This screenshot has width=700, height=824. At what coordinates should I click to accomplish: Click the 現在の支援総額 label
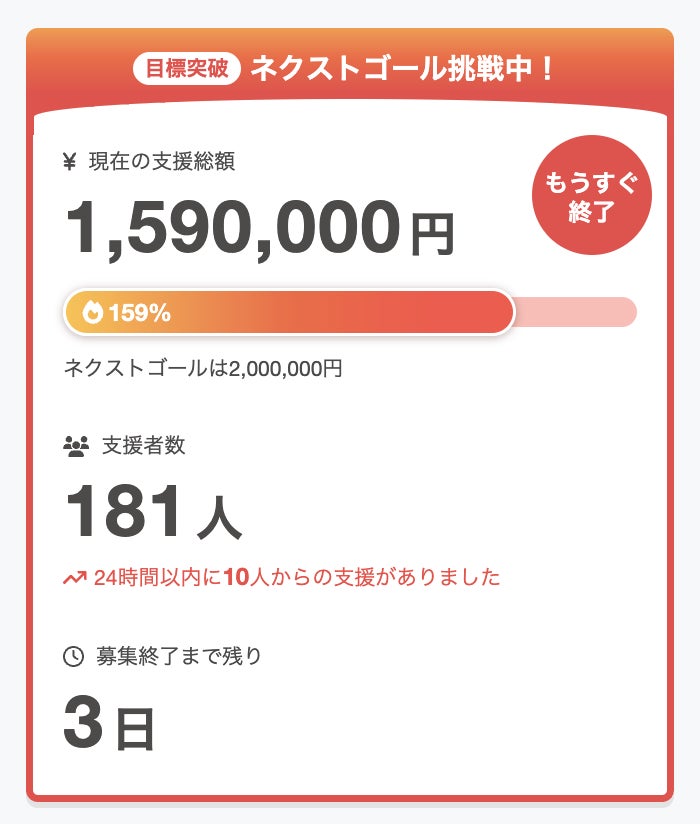click(162, 162)
